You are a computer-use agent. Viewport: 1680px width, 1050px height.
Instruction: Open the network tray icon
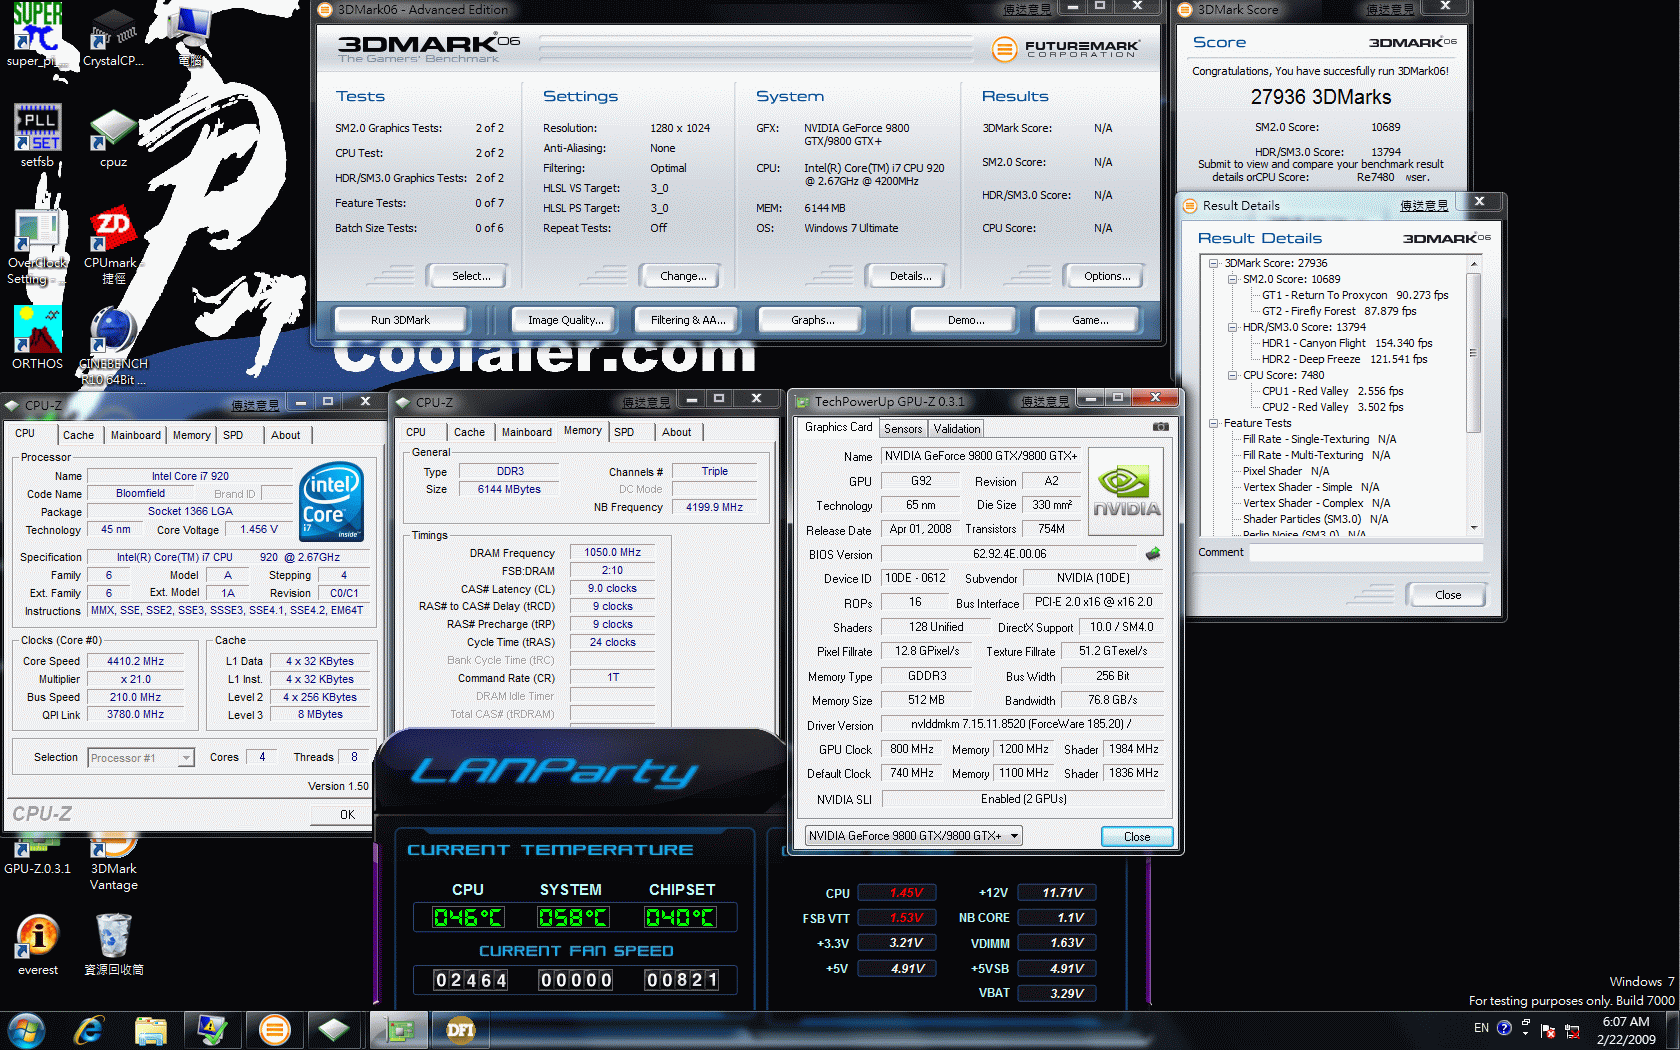(x=1572, y=1031)
